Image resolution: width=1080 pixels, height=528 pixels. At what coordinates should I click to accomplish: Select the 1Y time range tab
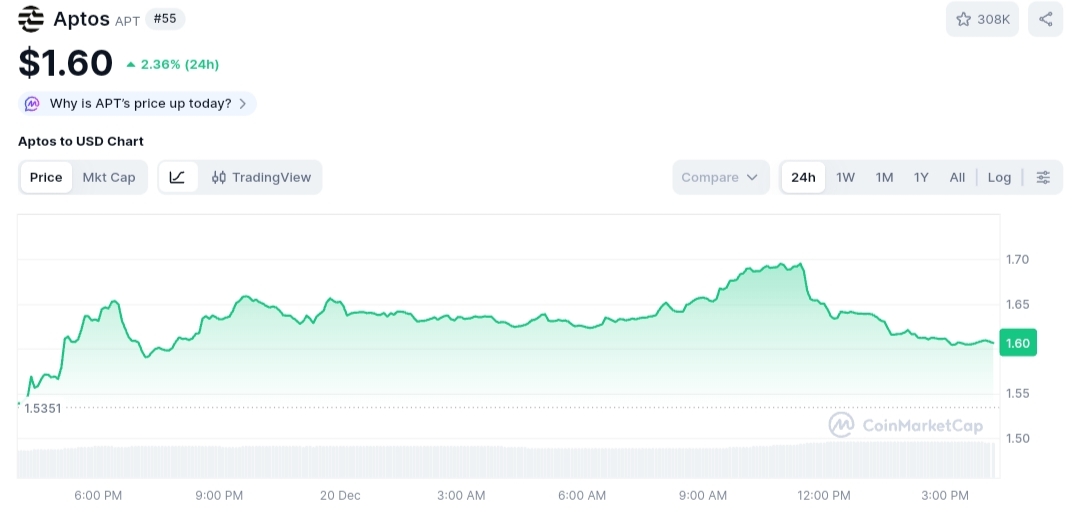pos(921,178)
